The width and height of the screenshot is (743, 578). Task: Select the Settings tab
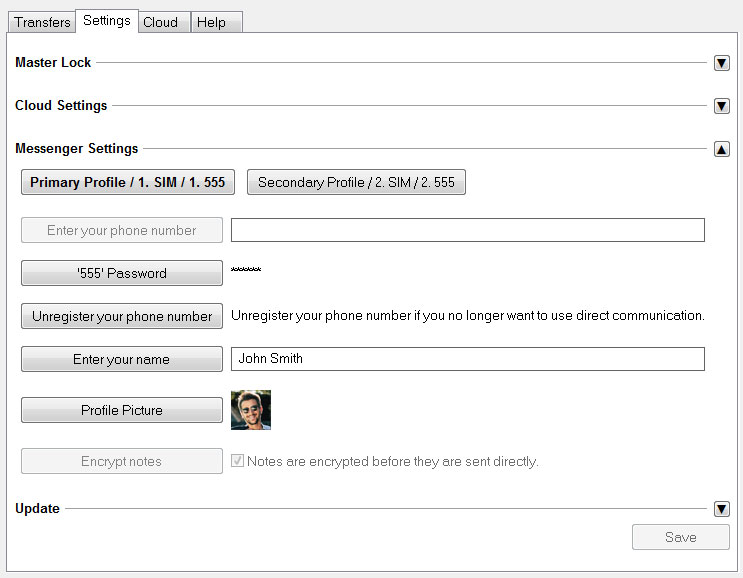[x=107, y=21]
